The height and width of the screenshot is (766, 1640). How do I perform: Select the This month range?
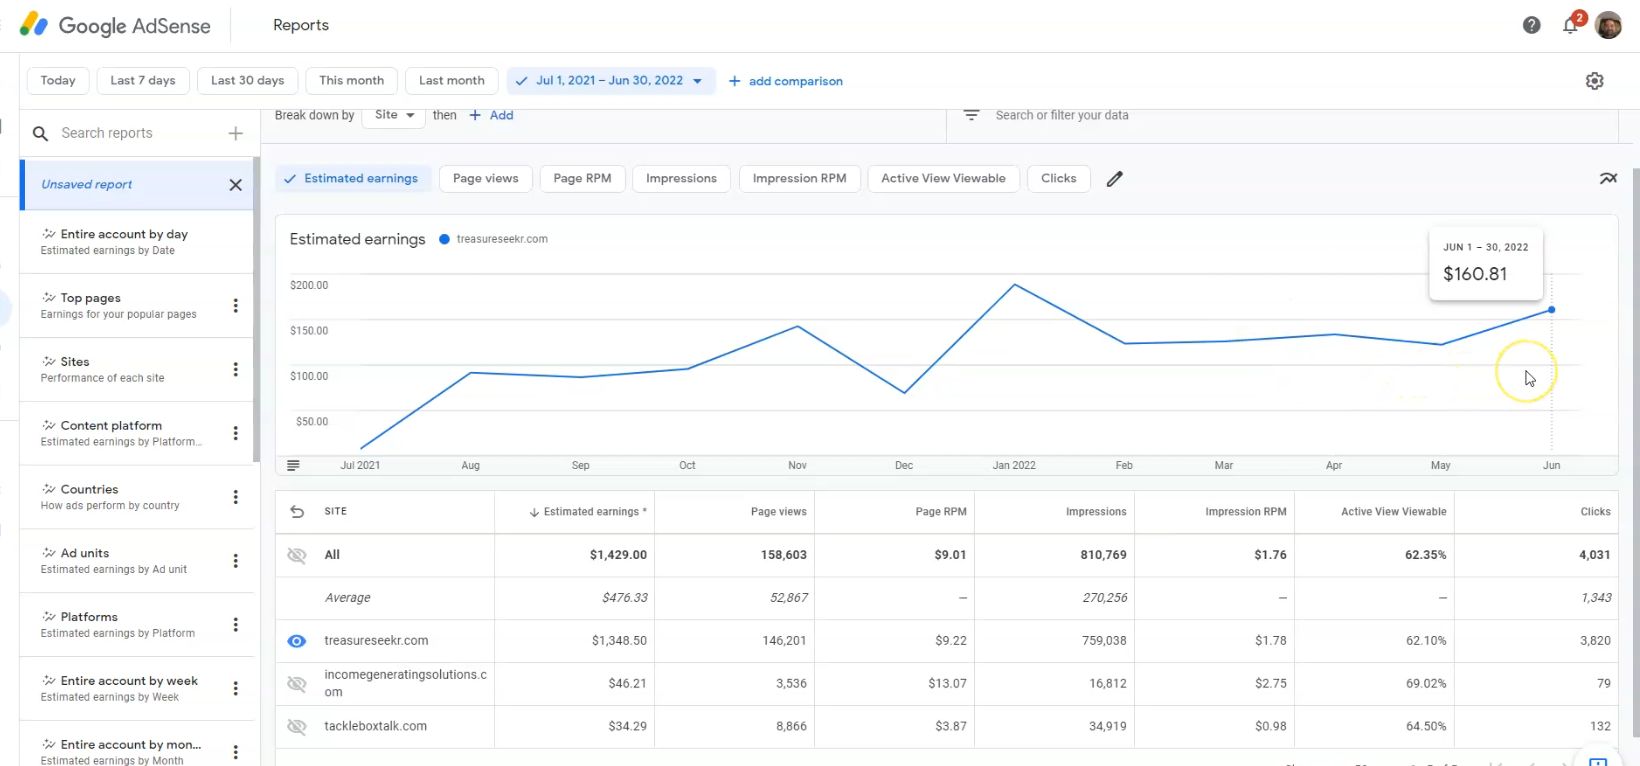point(351,81)
